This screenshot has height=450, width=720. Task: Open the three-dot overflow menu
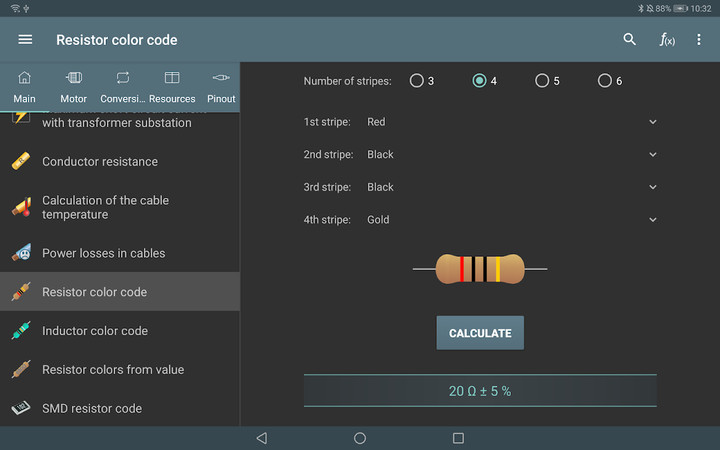pos(699,39)
